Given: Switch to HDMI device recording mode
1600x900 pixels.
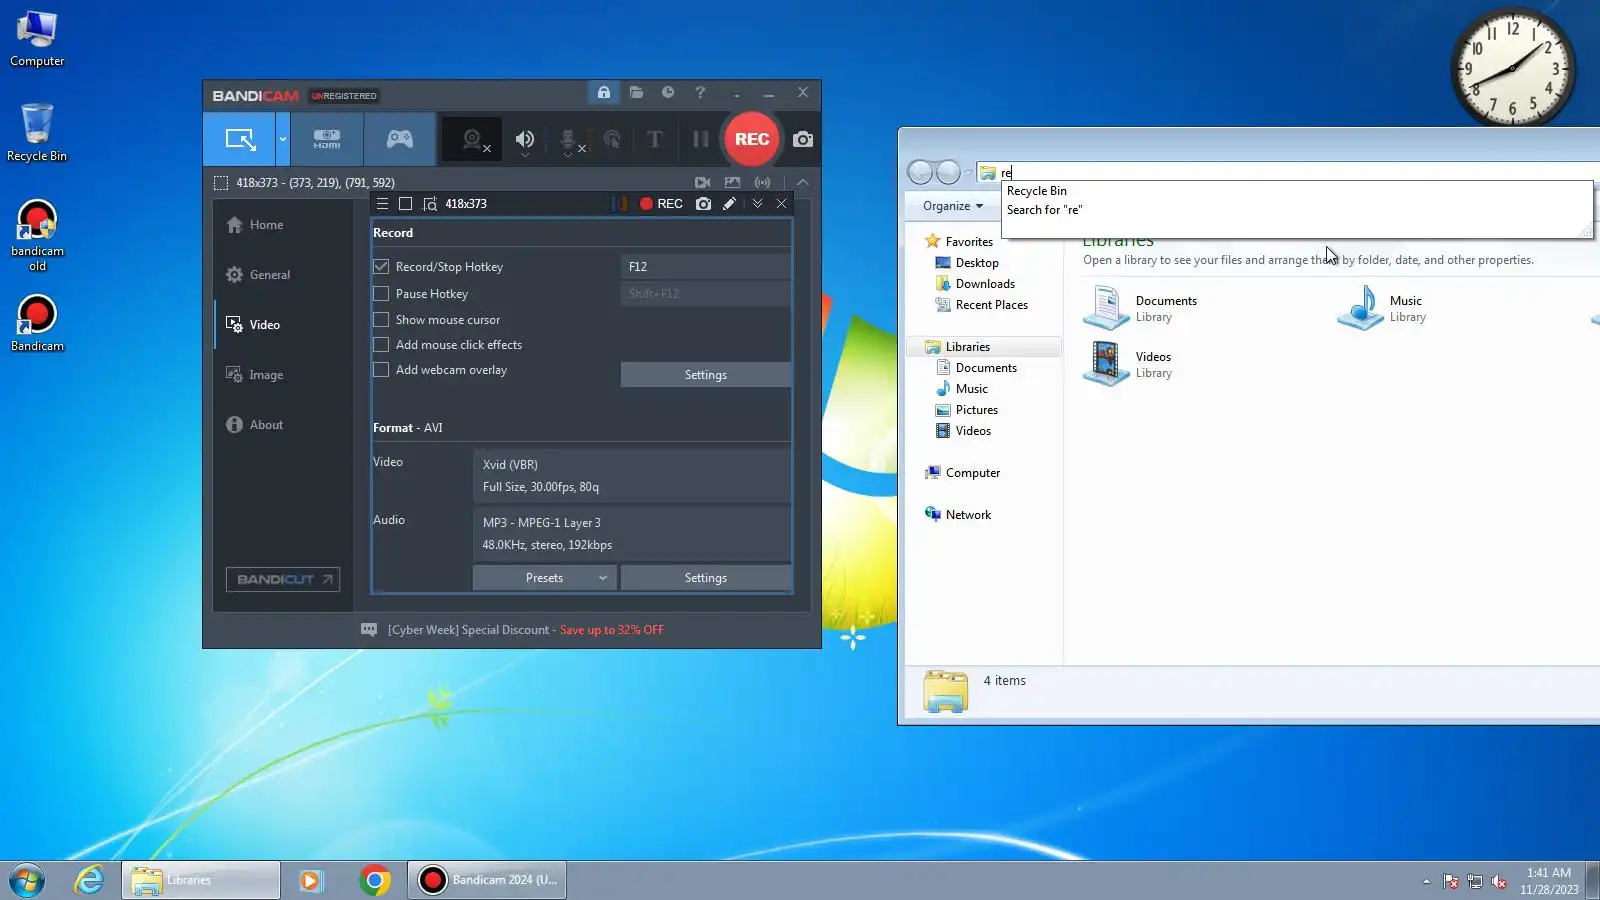Looking at the screenshot, I should (327, 139).
